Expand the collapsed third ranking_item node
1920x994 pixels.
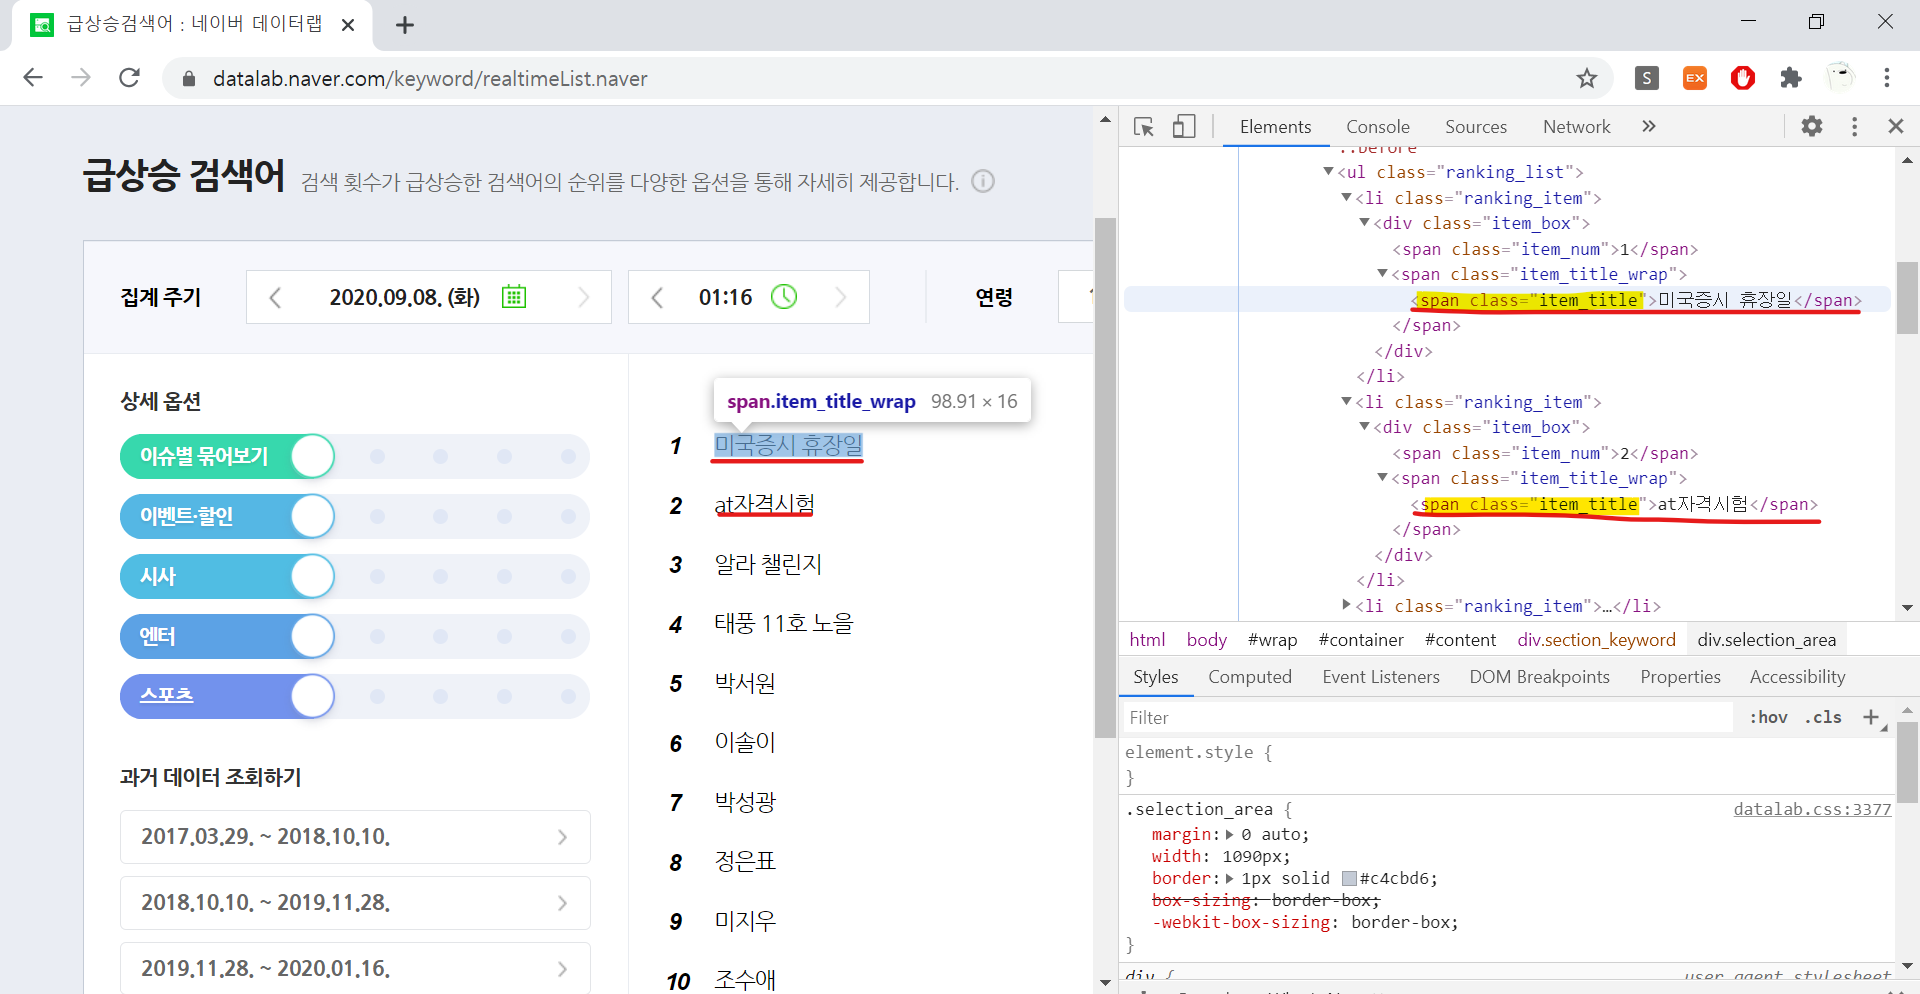click(1346, 605)
